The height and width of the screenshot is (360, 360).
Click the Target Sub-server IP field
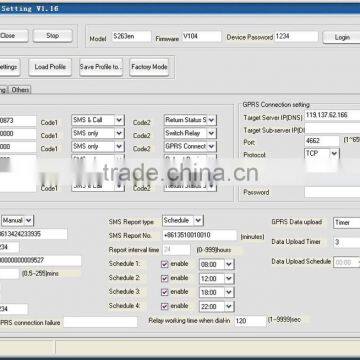pyautogui.click(x=332, y=129)
